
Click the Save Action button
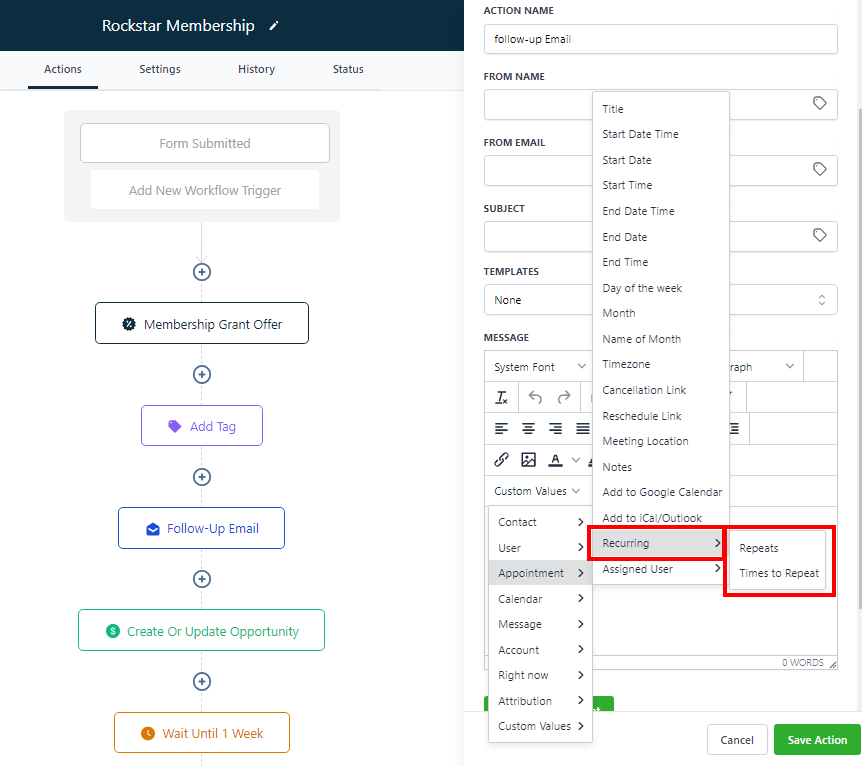(x=816, y=740)
